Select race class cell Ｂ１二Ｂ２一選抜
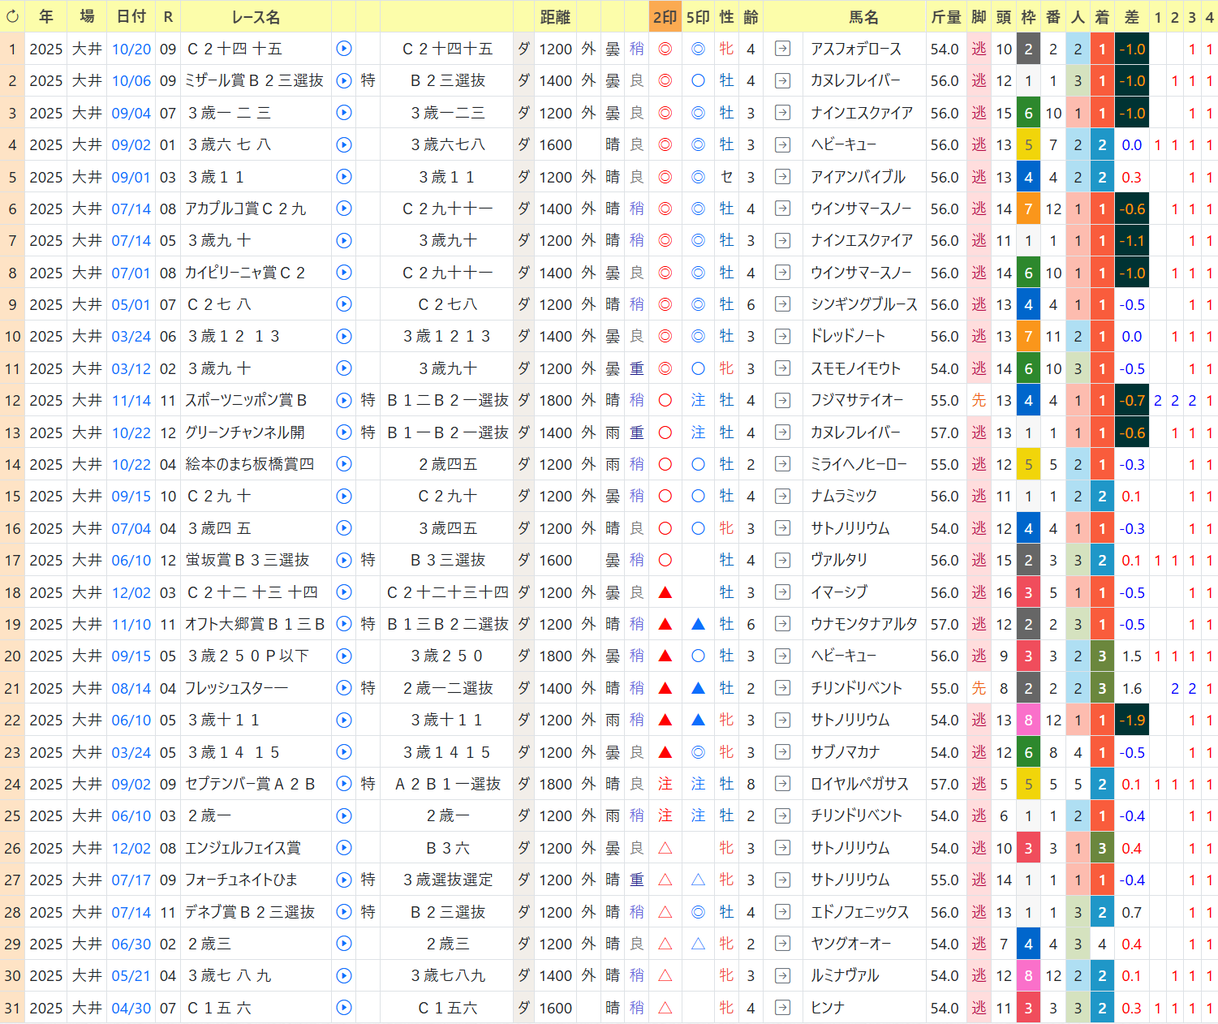The image size is (1218, 1024). [448, 400]
